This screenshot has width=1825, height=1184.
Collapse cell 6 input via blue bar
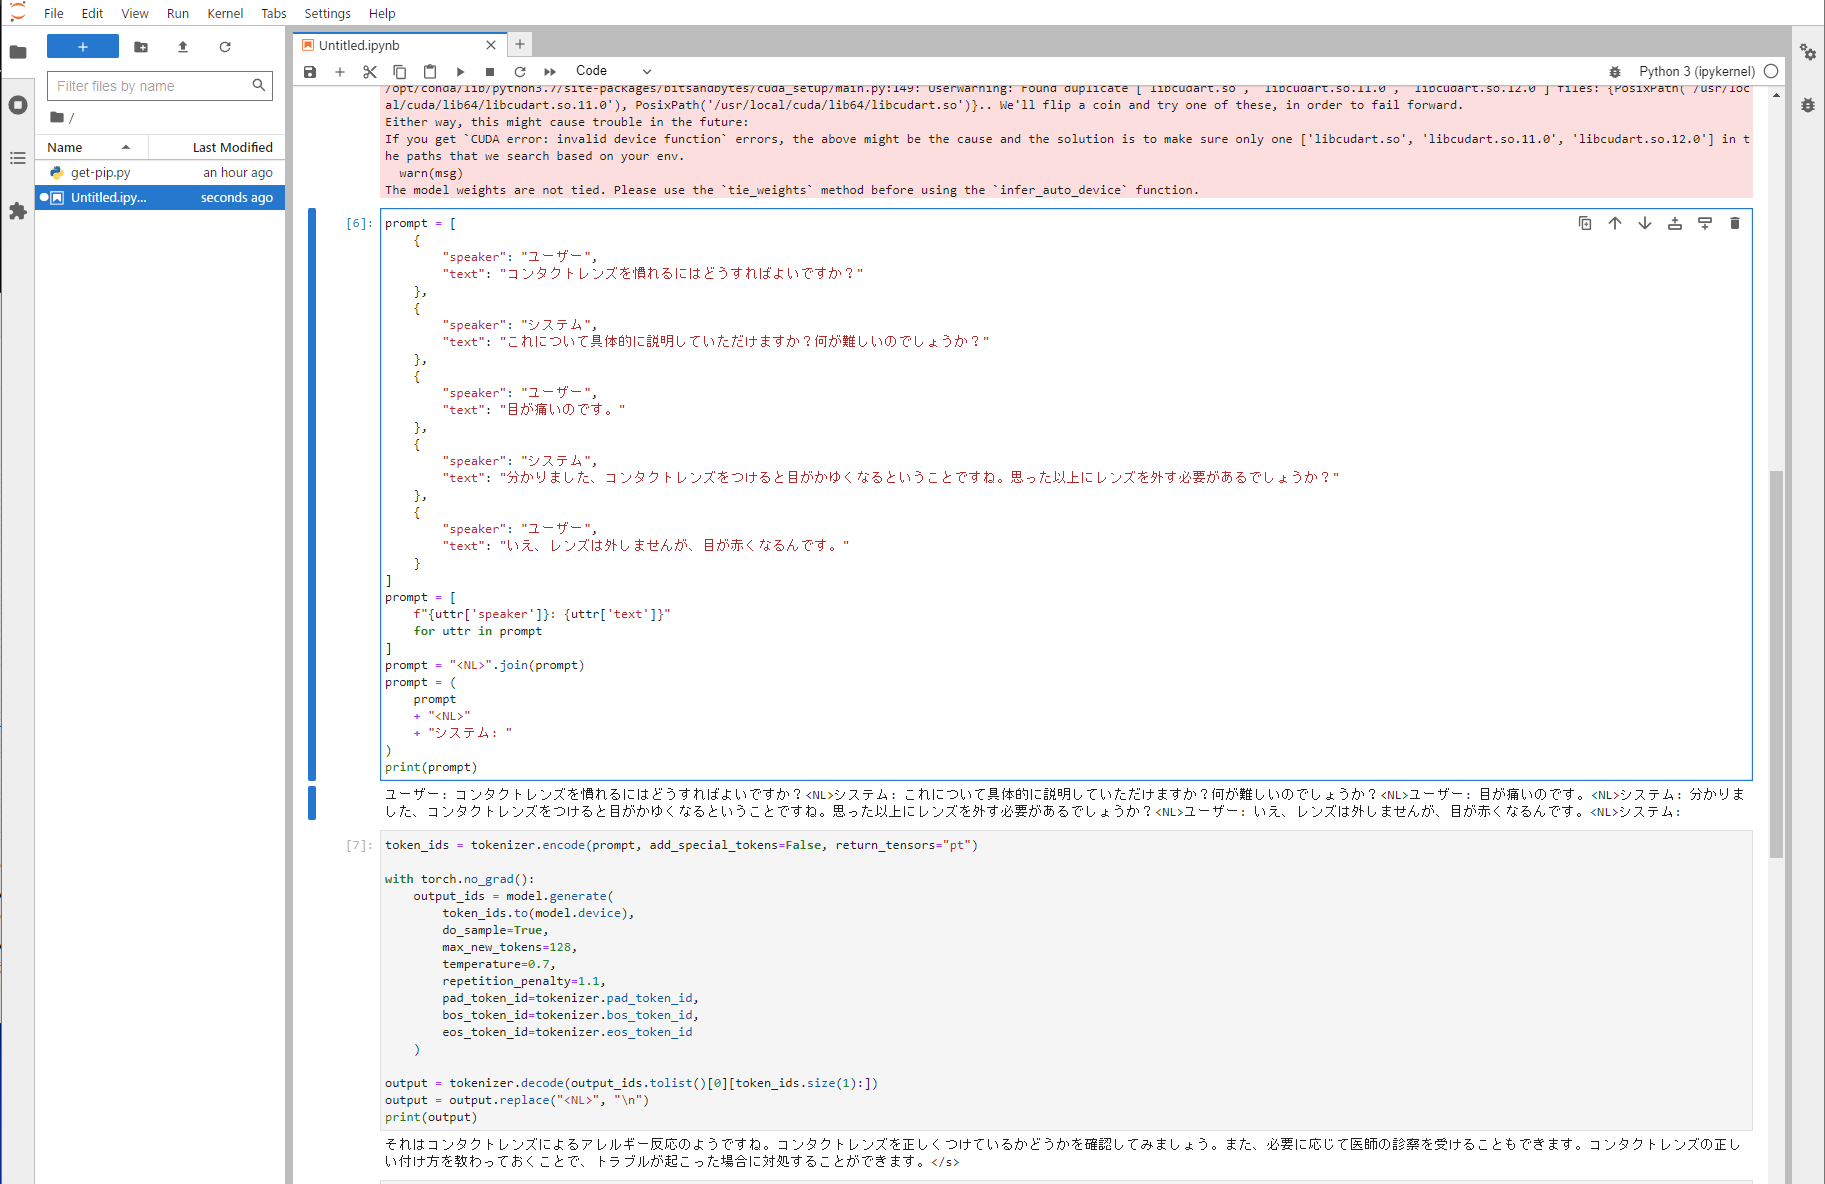pos(312,494)
